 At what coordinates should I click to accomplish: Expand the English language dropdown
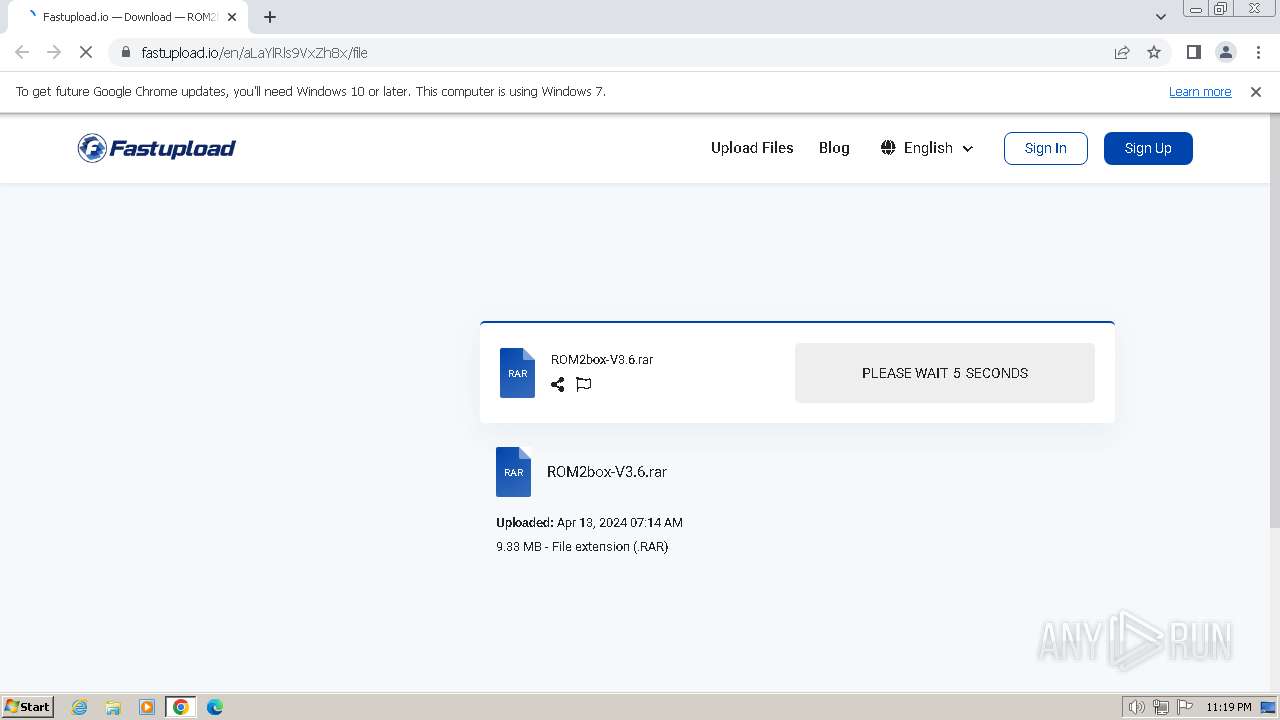[x=927, y=148]
